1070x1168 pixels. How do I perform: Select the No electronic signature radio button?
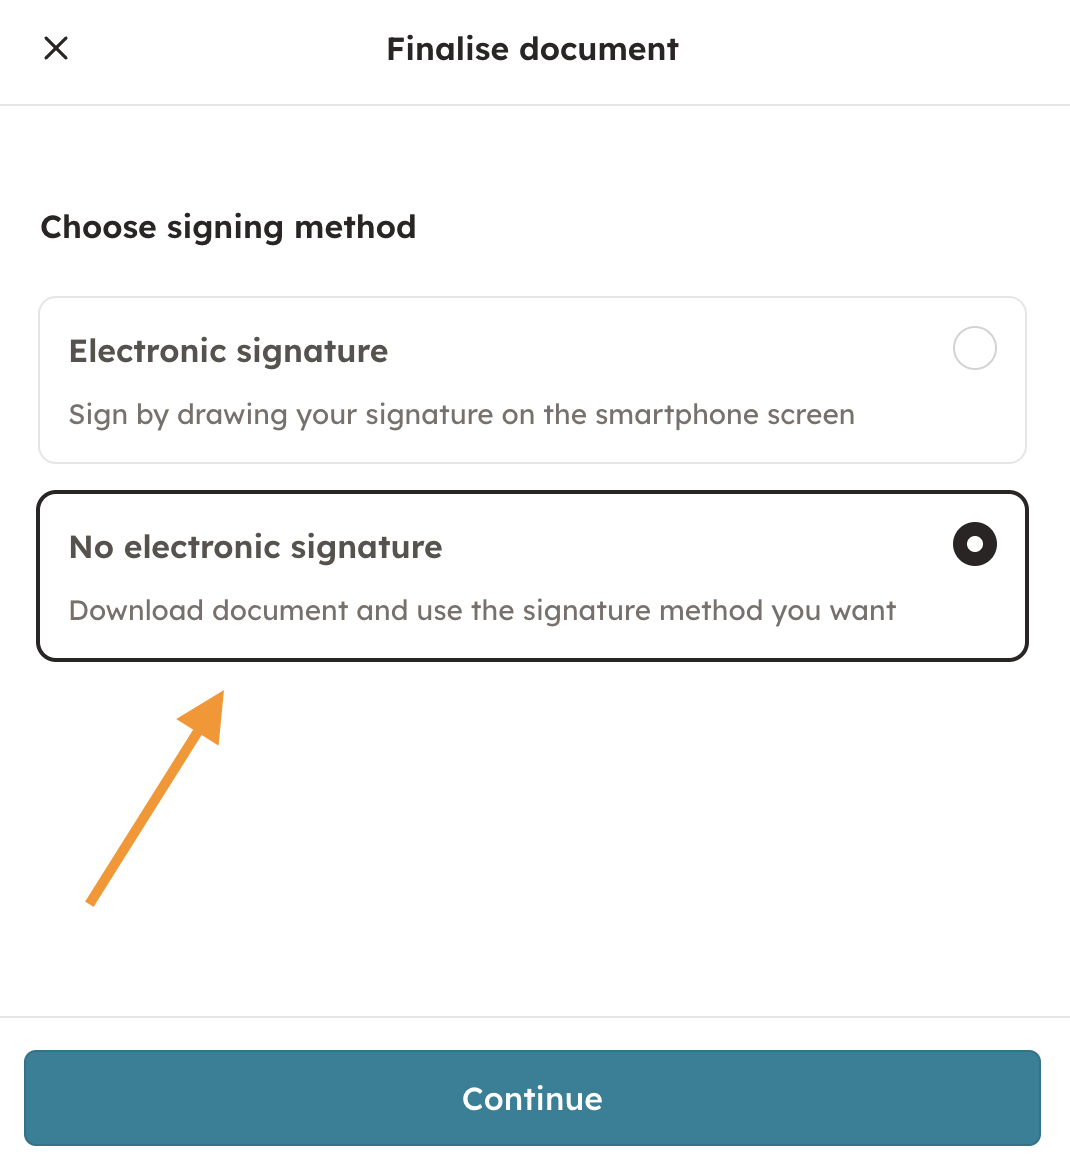click(974, 545)
